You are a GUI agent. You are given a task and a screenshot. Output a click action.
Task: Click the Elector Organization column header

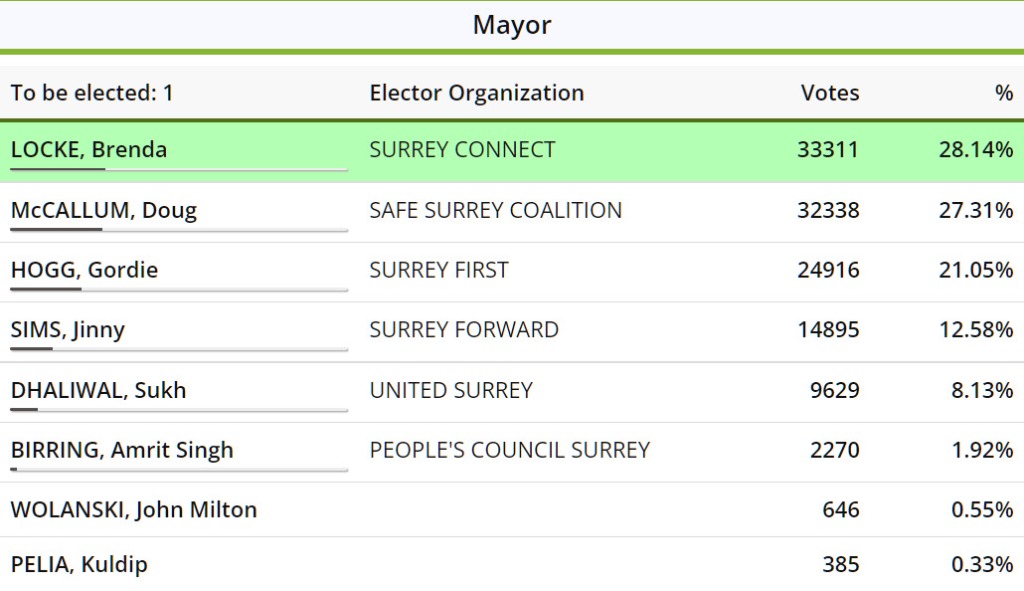tap(477, 93)
